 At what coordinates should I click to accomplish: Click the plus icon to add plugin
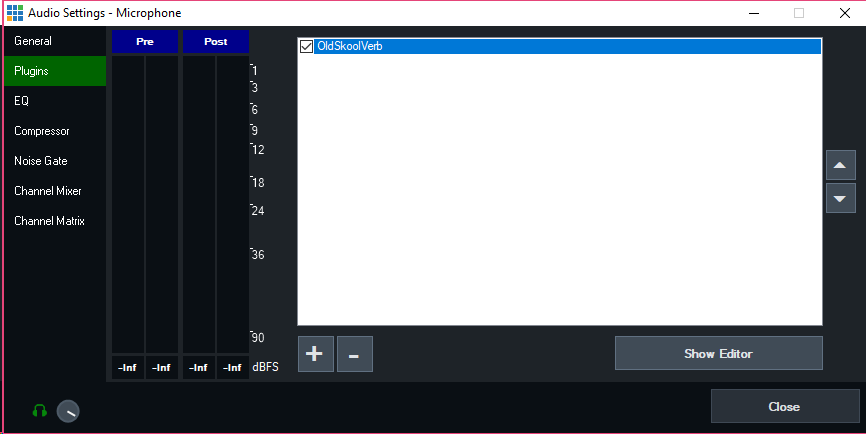[x=315, y=354]
